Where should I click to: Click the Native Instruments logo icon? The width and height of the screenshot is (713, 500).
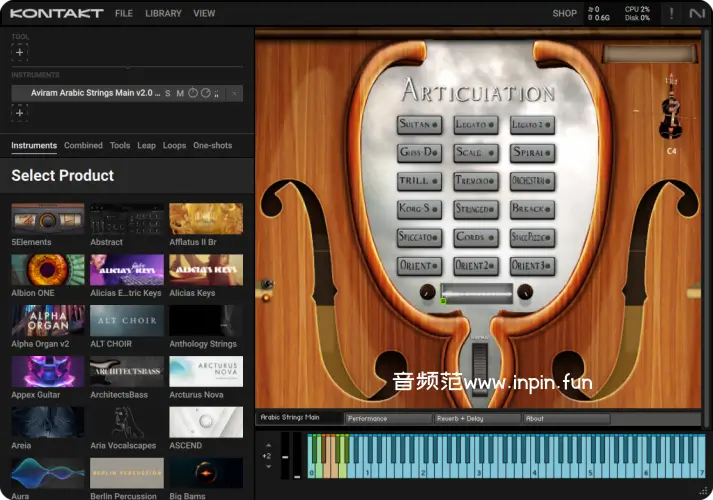click(x=696, y=13)
